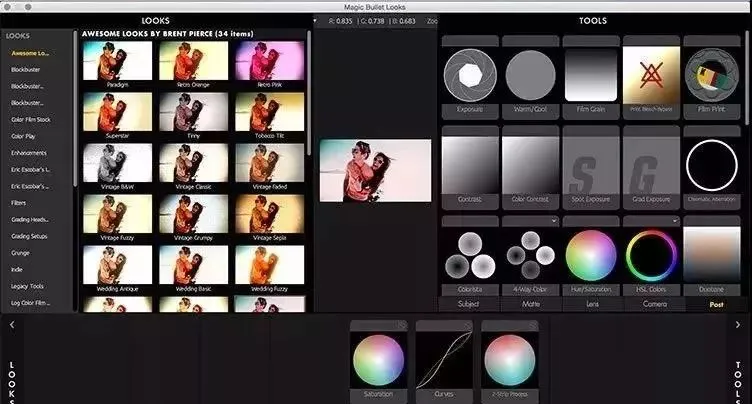Select the Chromatic Aberration ring icon
This screenshot has height=404, width=752.
(711, 165)
